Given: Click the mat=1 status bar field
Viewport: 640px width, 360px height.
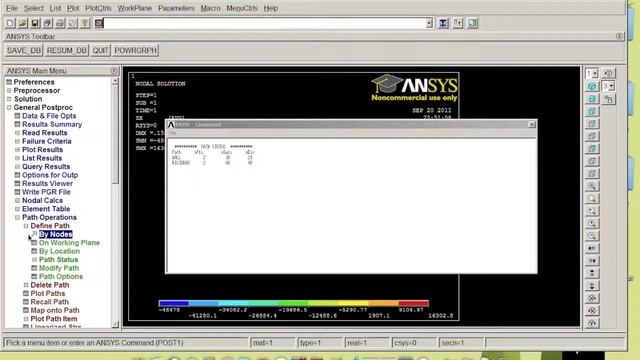Looking at the screenshot, I should [x=272, y=343].
